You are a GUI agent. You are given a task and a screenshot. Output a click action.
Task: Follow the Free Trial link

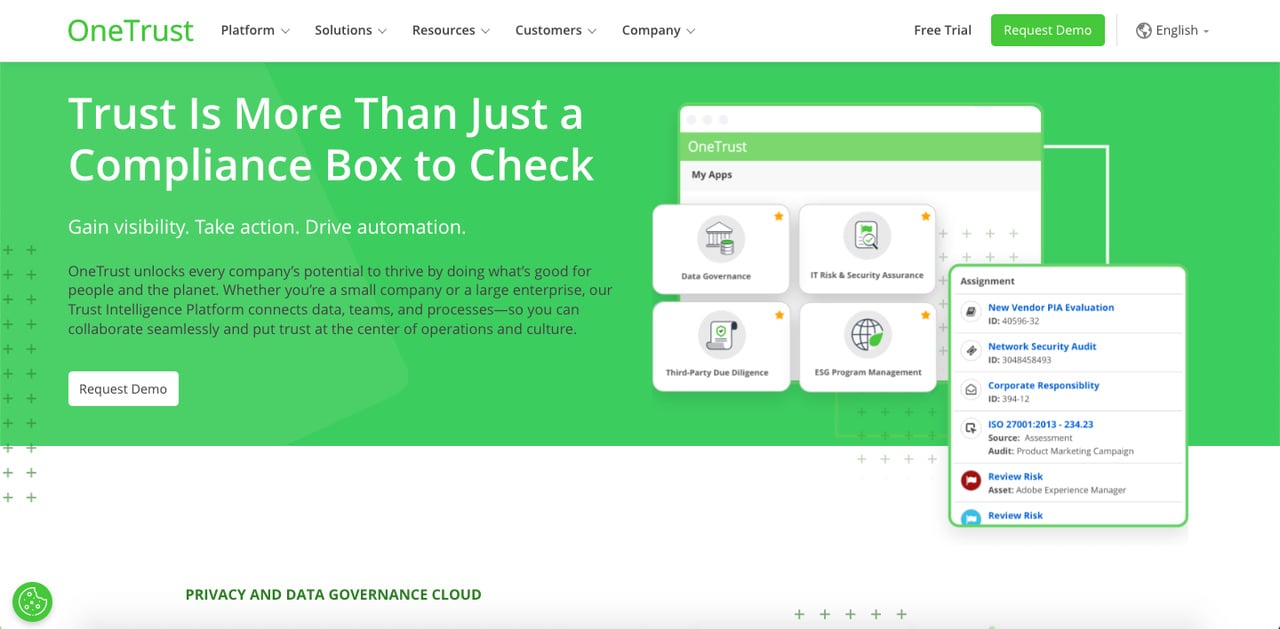coord(941,30)
